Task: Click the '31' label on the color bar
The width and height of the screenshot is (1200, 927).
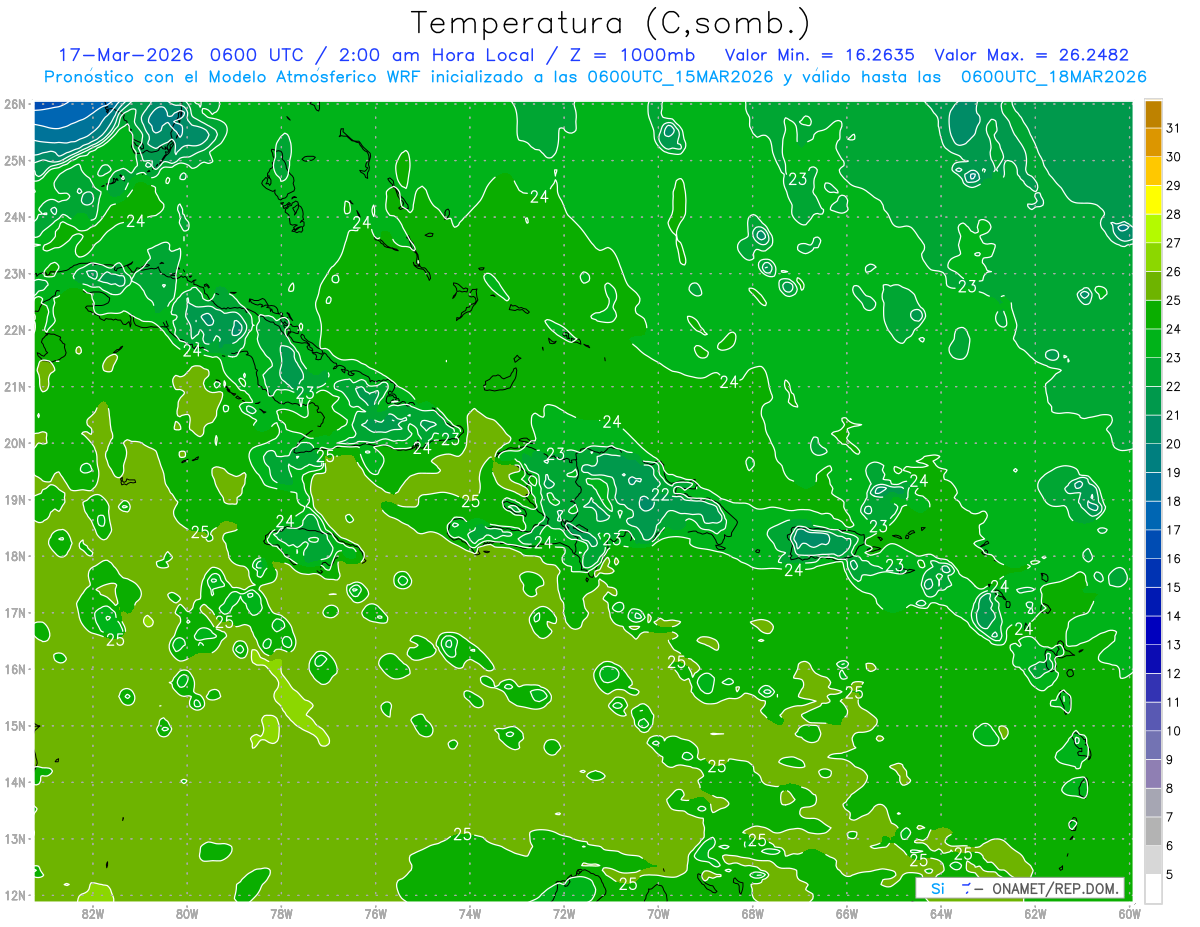Action: coord(1174,128)
